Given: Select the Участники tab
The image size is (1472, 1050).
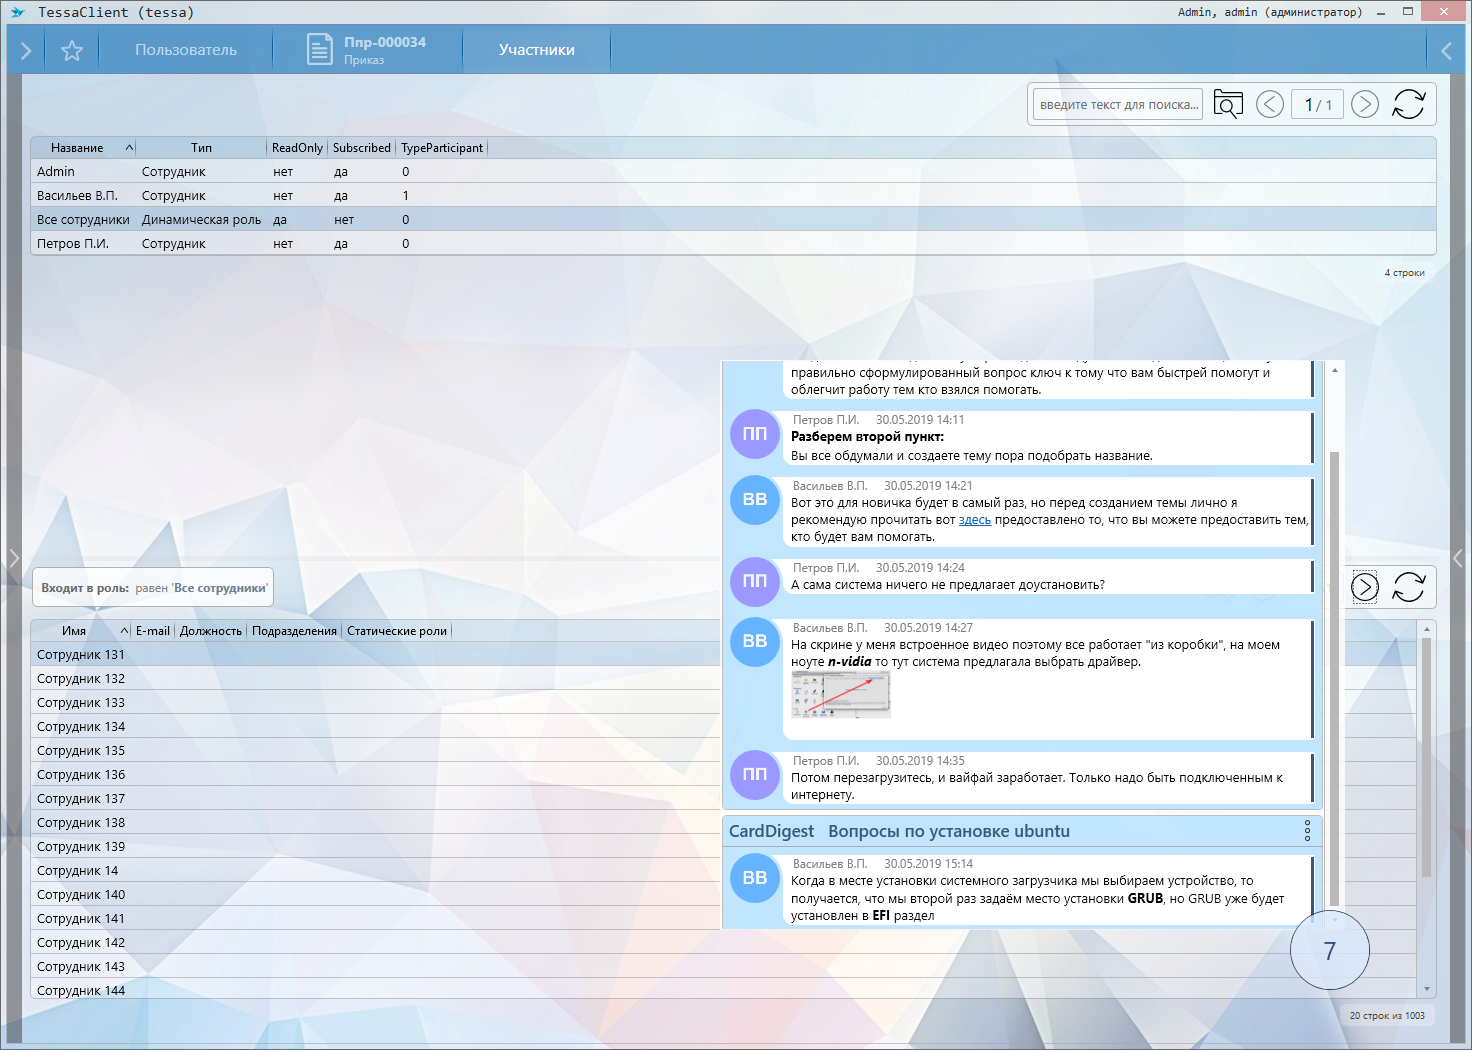Looking at the screenshot, I should coord(536,50).
